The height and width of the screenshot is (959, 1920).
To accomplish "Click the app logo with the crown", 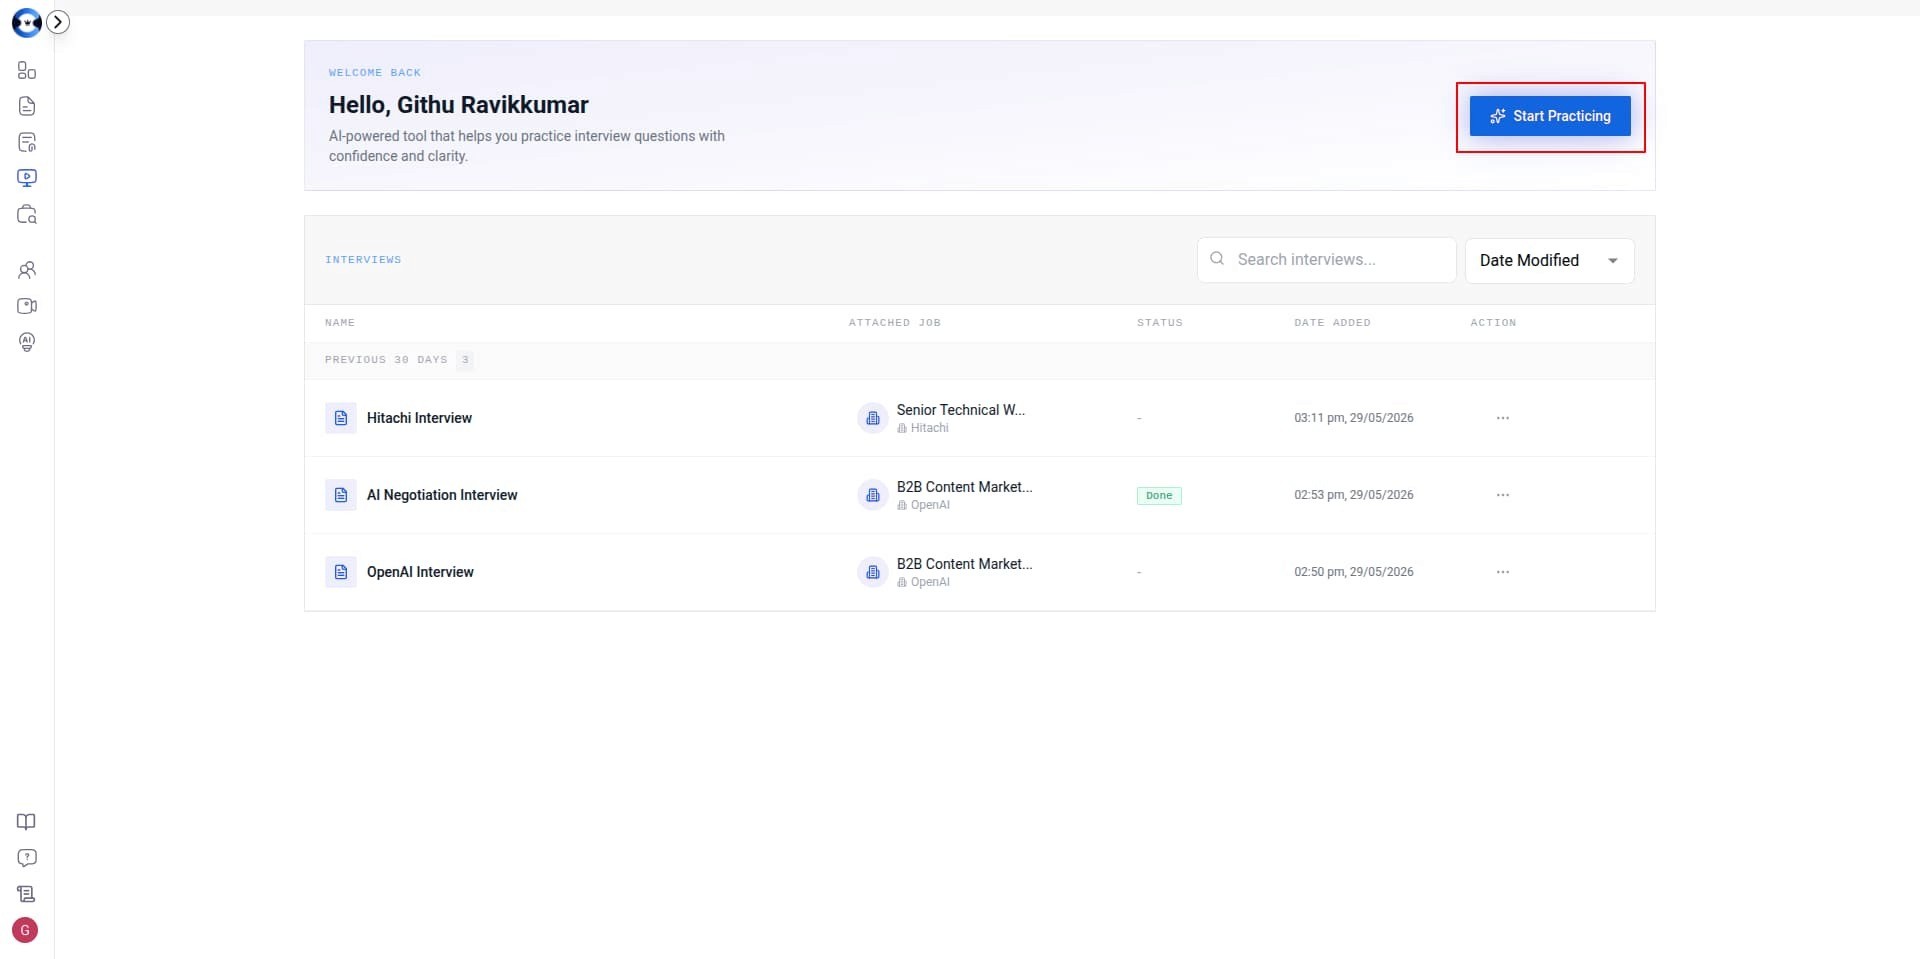I will [25, 23].
